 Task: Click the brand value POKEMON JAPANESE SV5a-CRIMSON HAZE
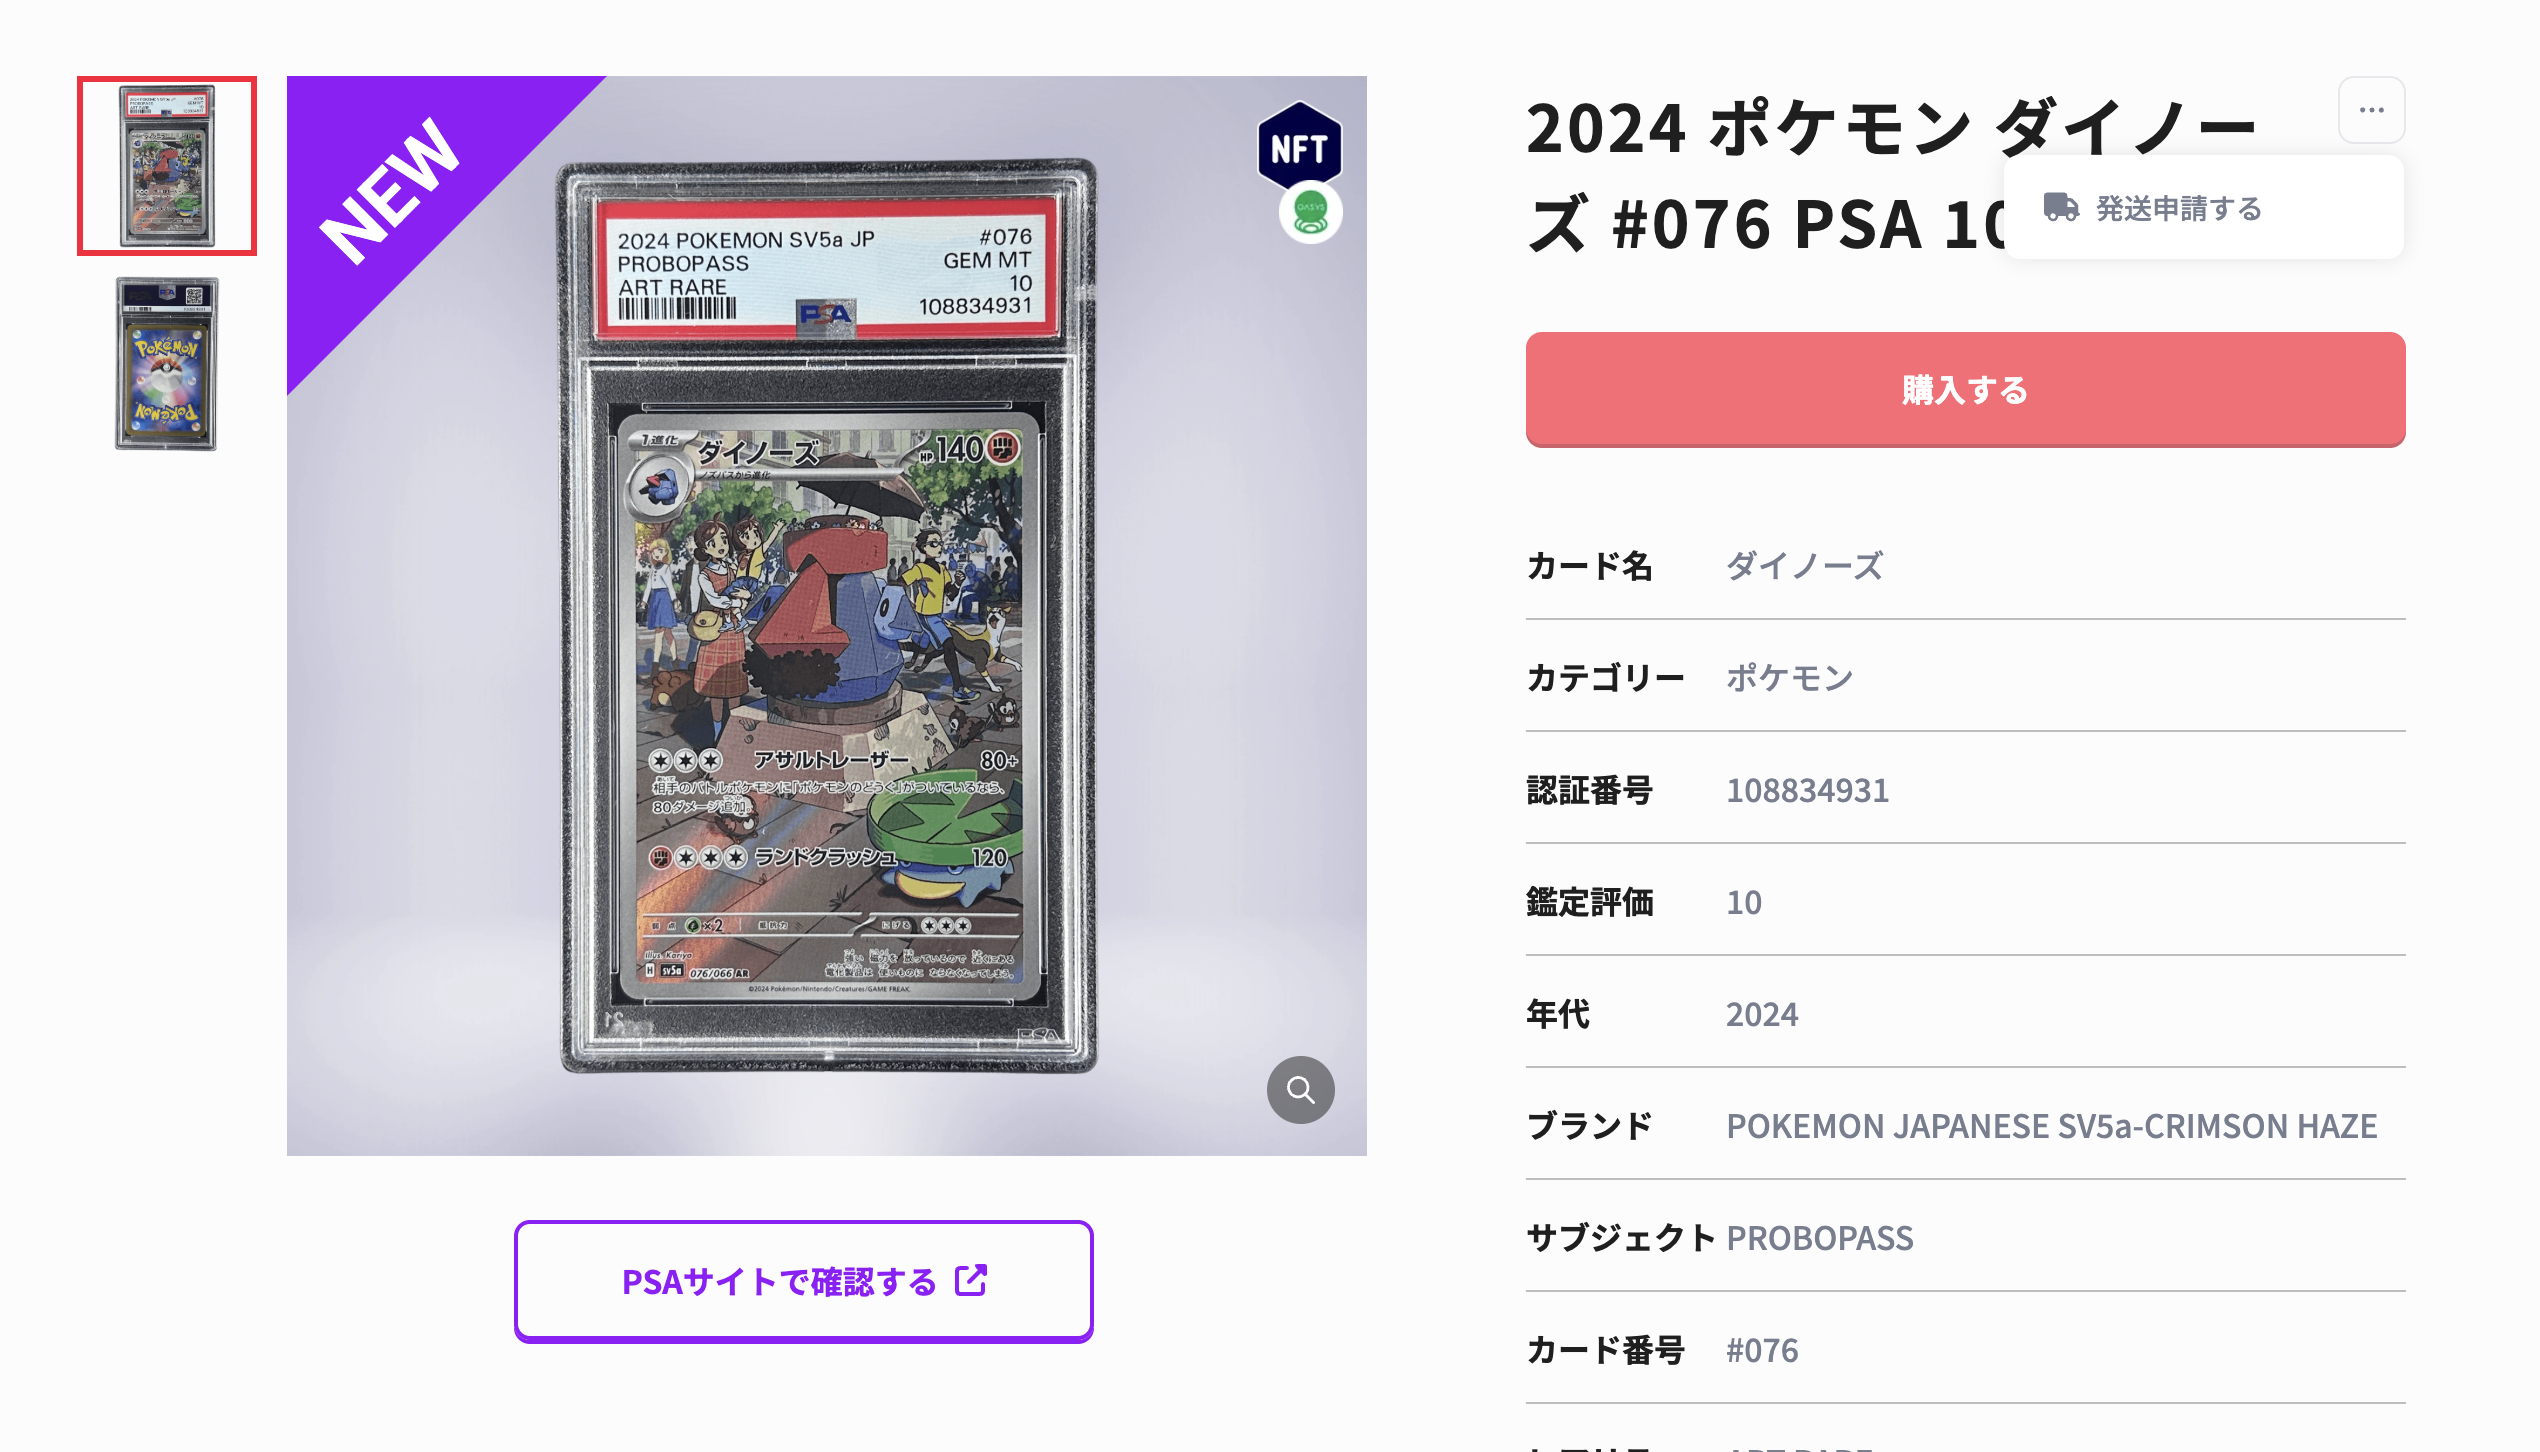point(2051,1126)
